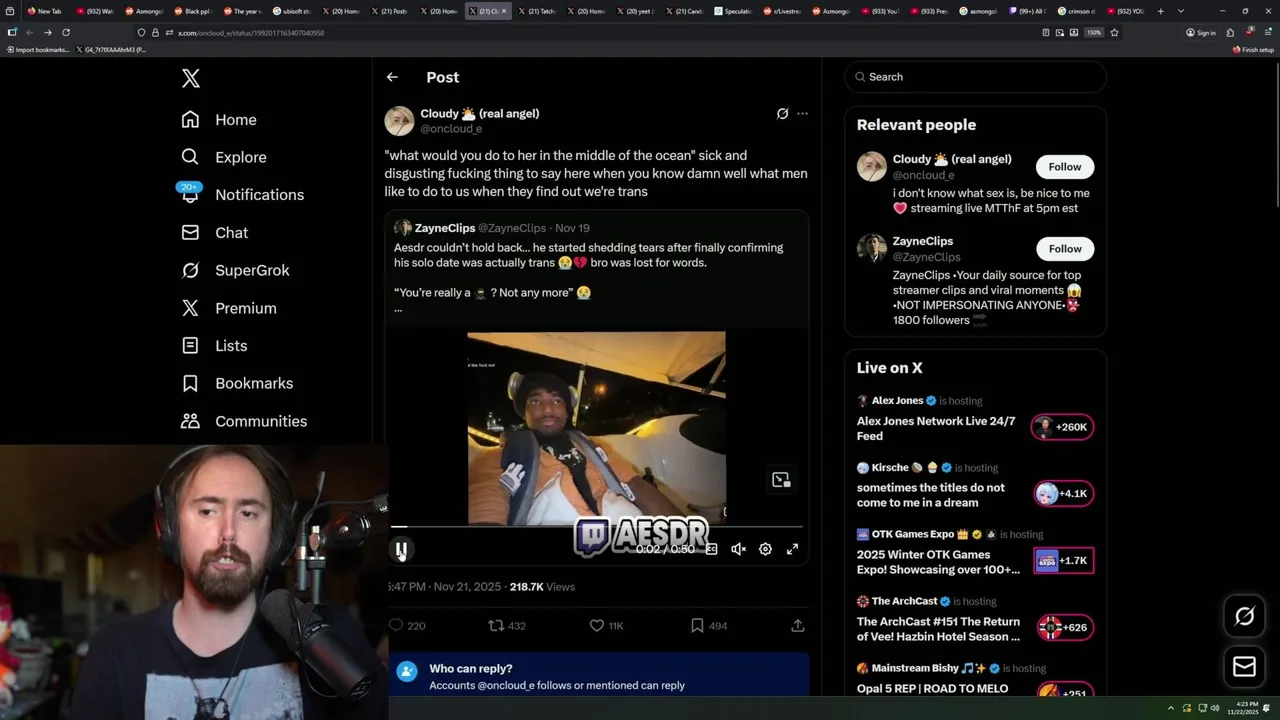The image size is (1280, 720).
Task: Pause the video with the pause button
Action: click(400, 549)
